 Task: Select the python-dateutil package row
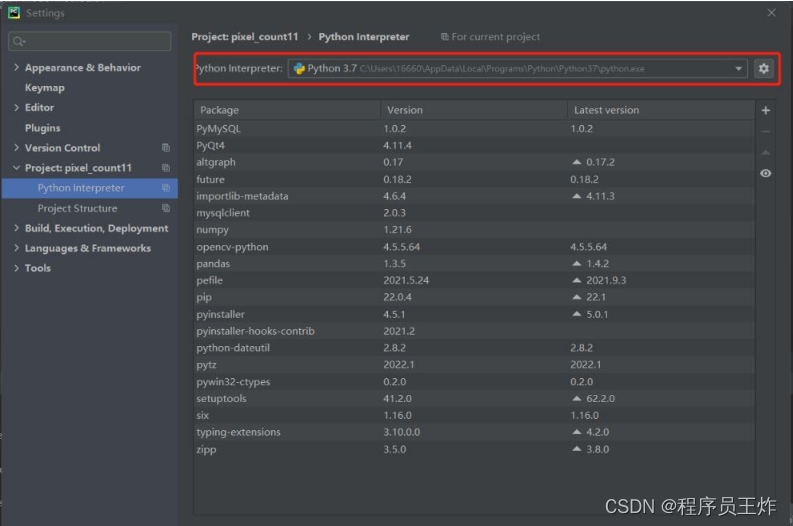(x=474, y=348)
